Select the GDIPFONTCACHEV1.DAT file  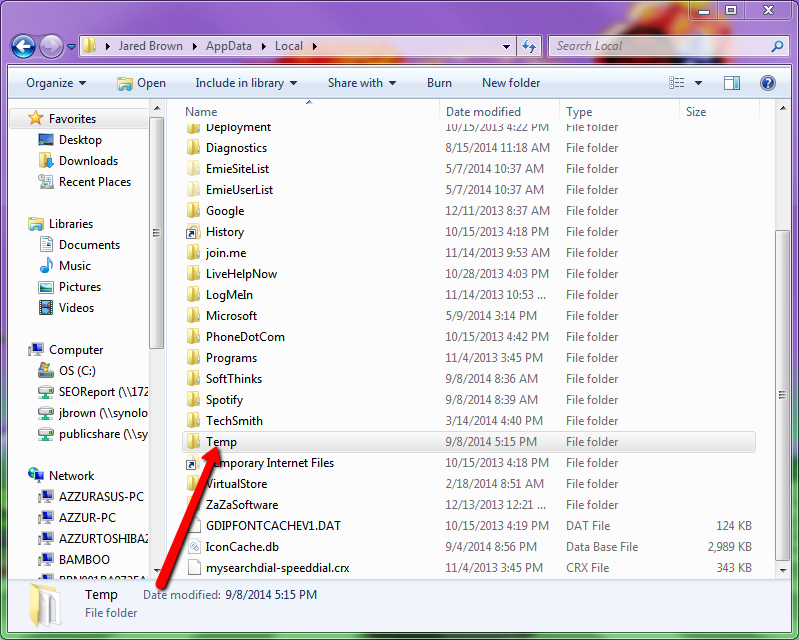click(x=273, y=526)
